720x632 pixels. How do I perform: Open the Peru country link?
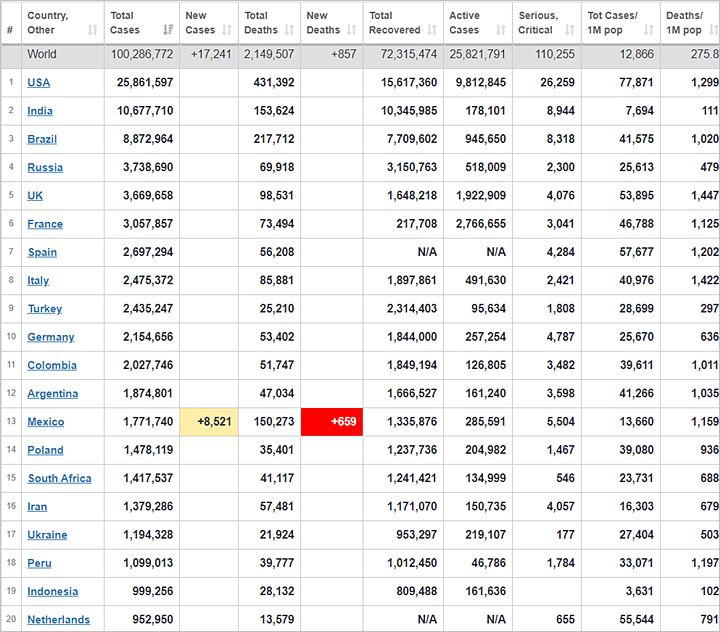[39, 564]
